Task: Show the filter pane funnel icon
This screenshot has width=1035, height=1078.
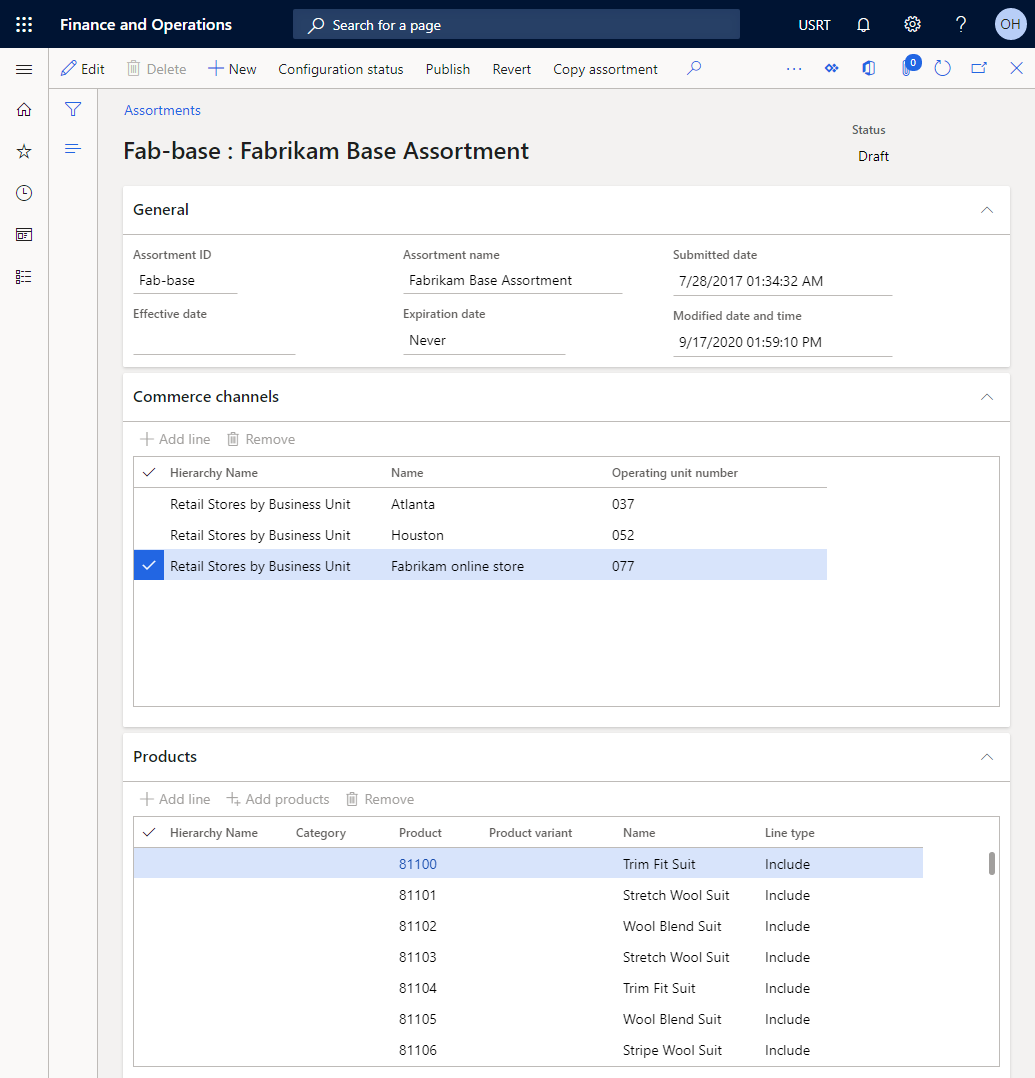Action: point(73,109)
